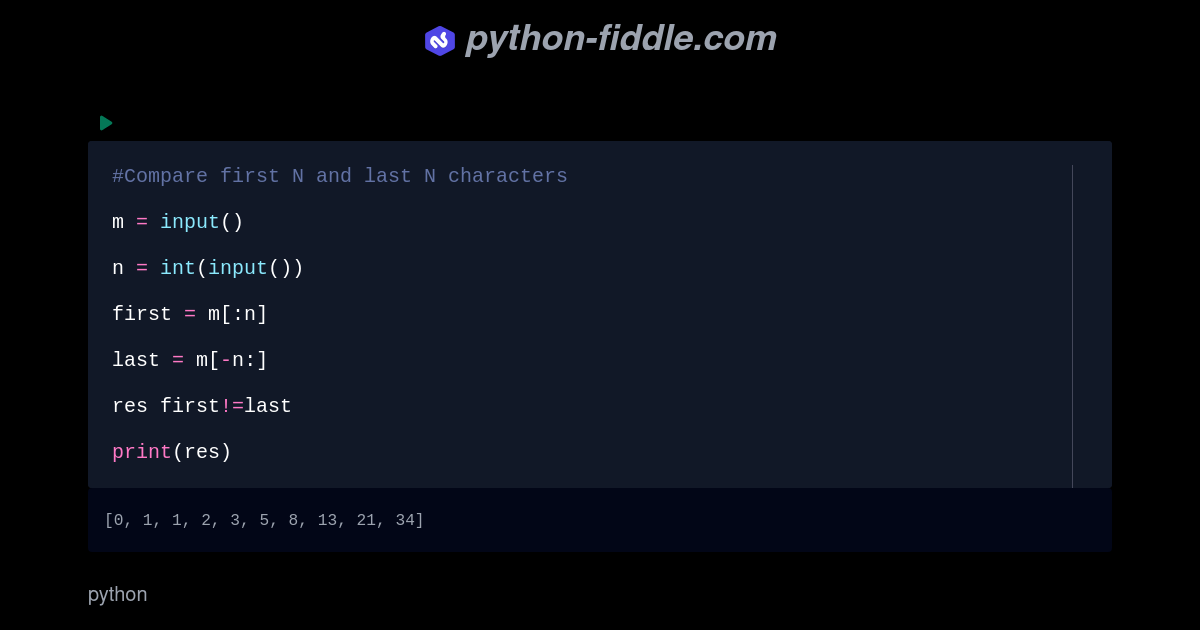Click the emblem inside the rounded logo square
1200x630 pixels.
[440, 40]
